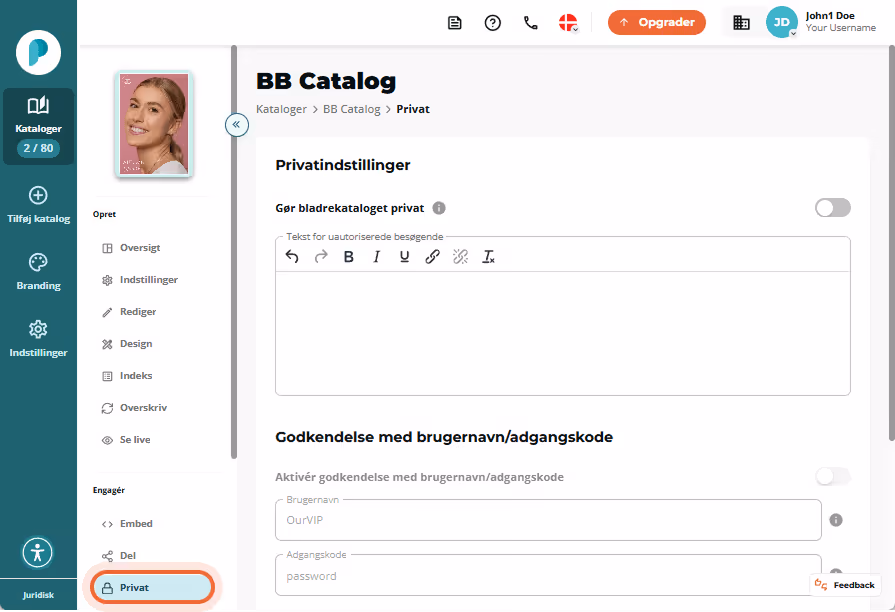Click the Privatindstillinger heading

342,165
